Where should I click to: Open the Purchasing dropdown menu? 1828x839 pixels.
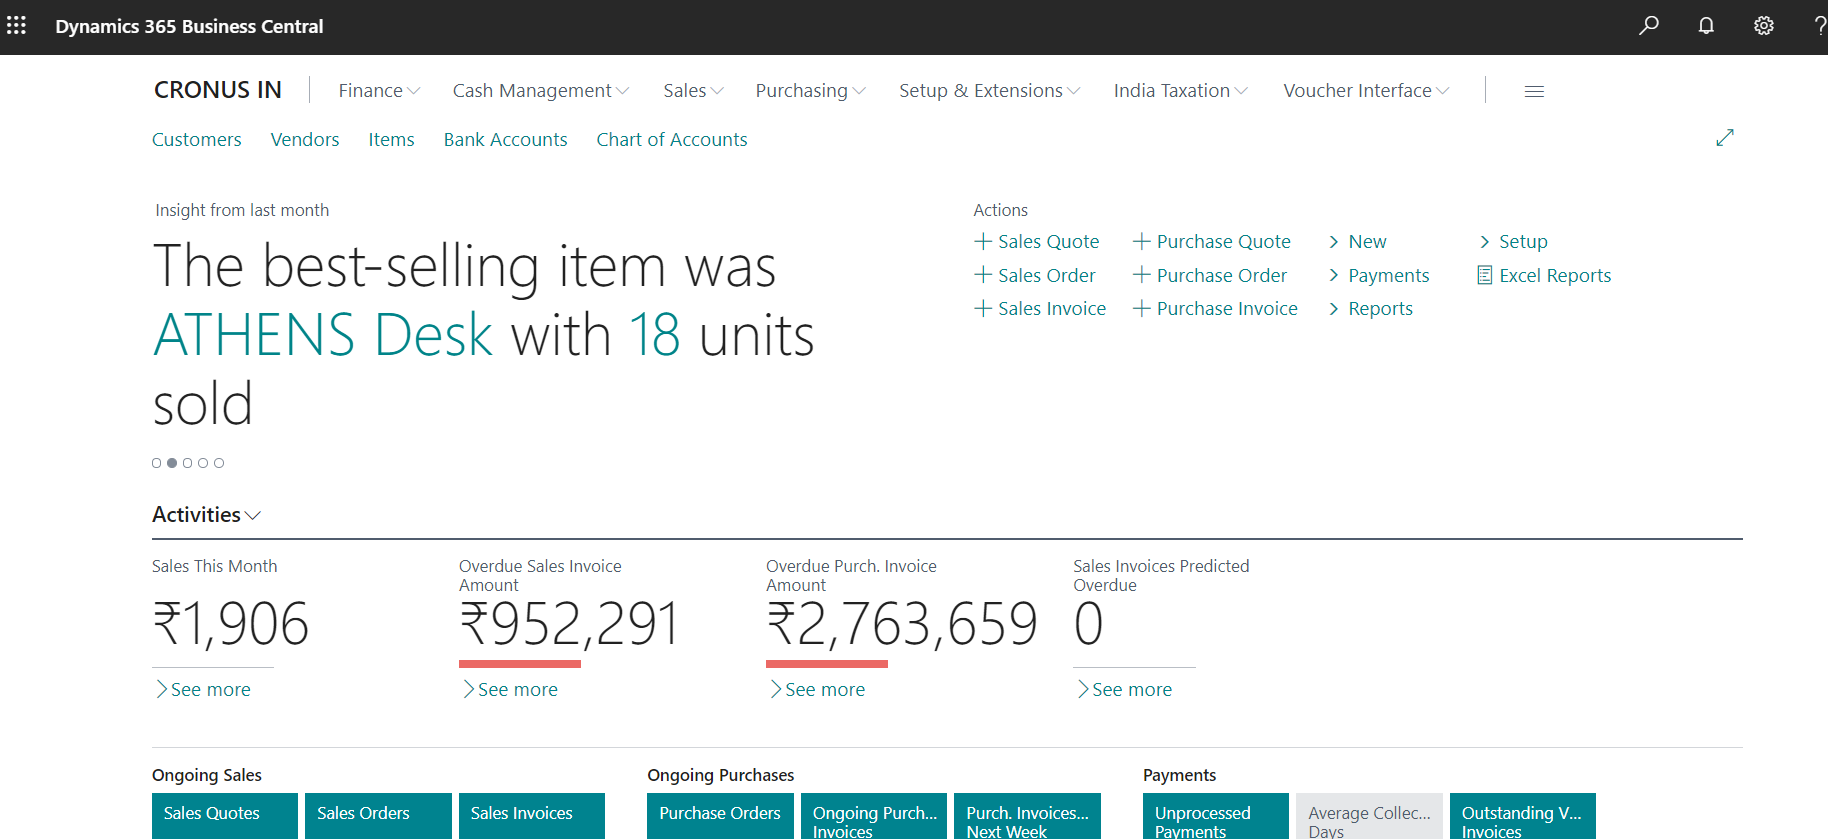[x=810, y=91]
